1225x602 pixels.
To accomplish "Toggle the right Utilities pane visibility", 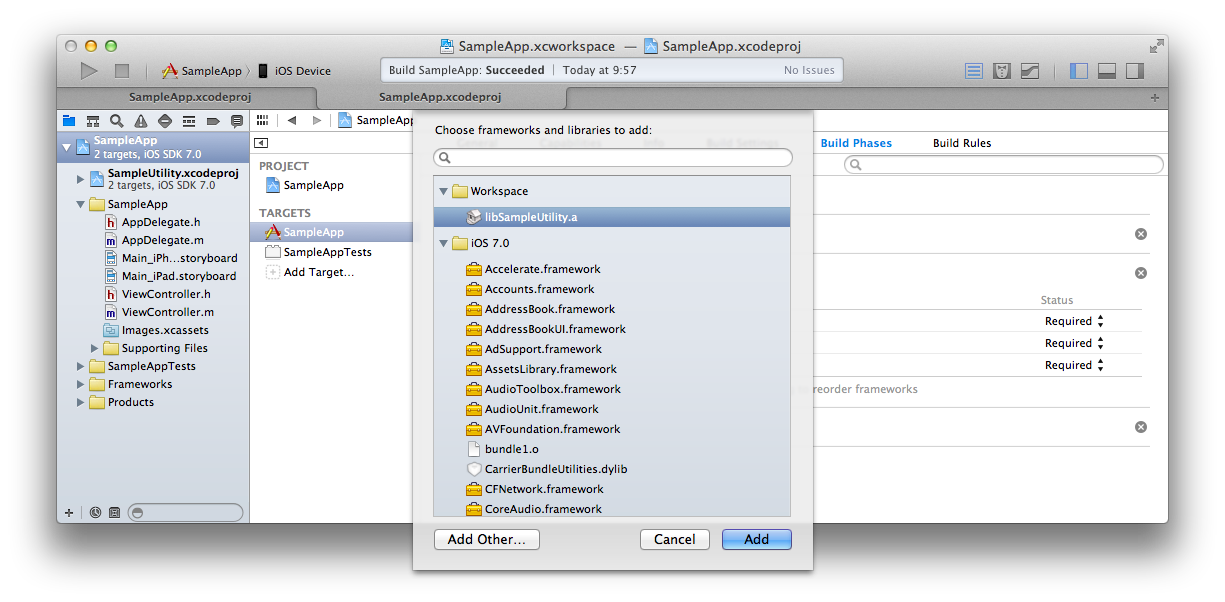I will pos(1135,71).
